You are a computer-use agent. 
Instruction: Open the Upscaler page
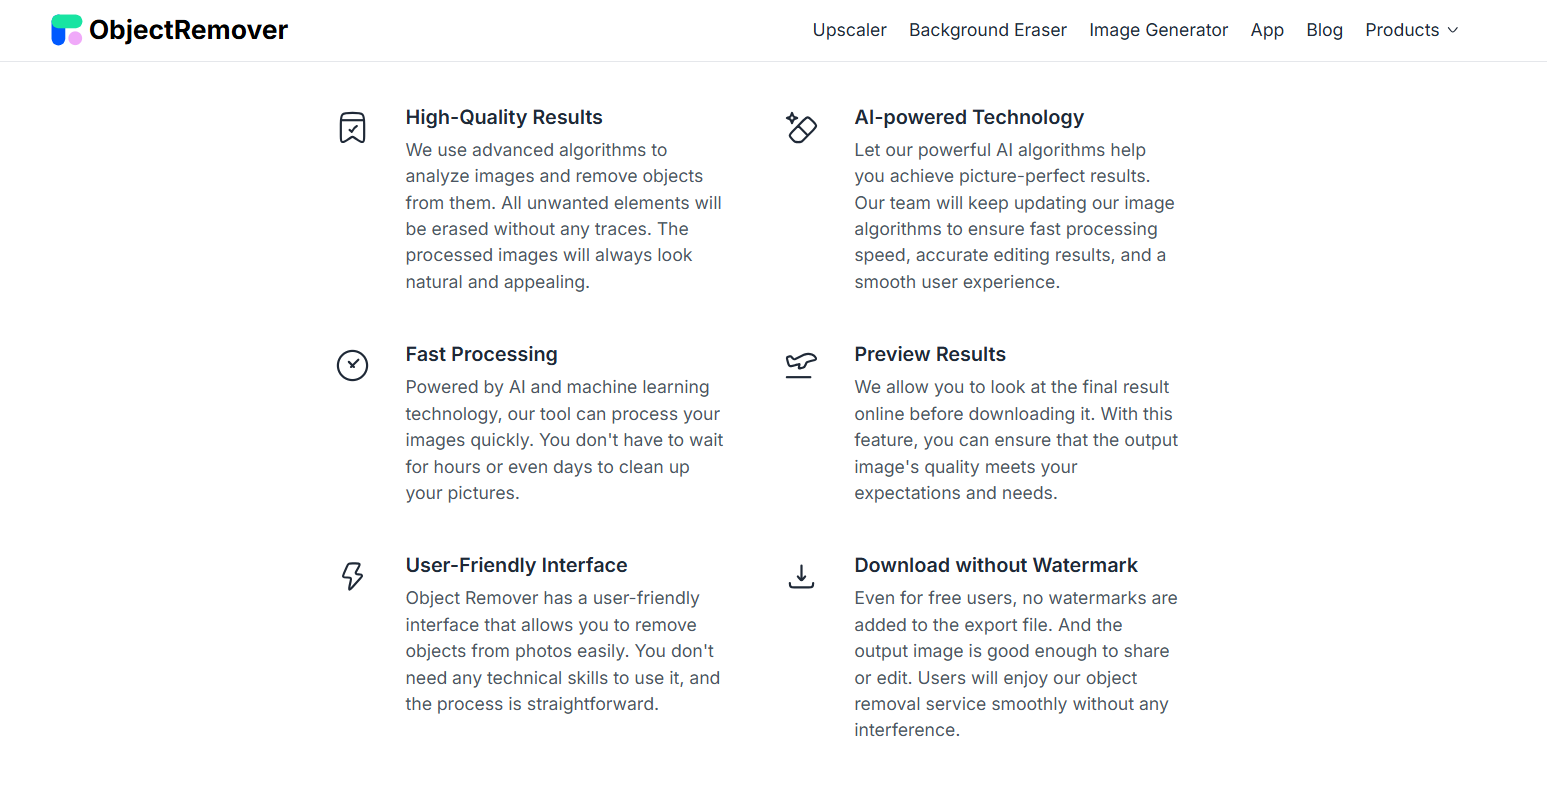coord(849,30)
